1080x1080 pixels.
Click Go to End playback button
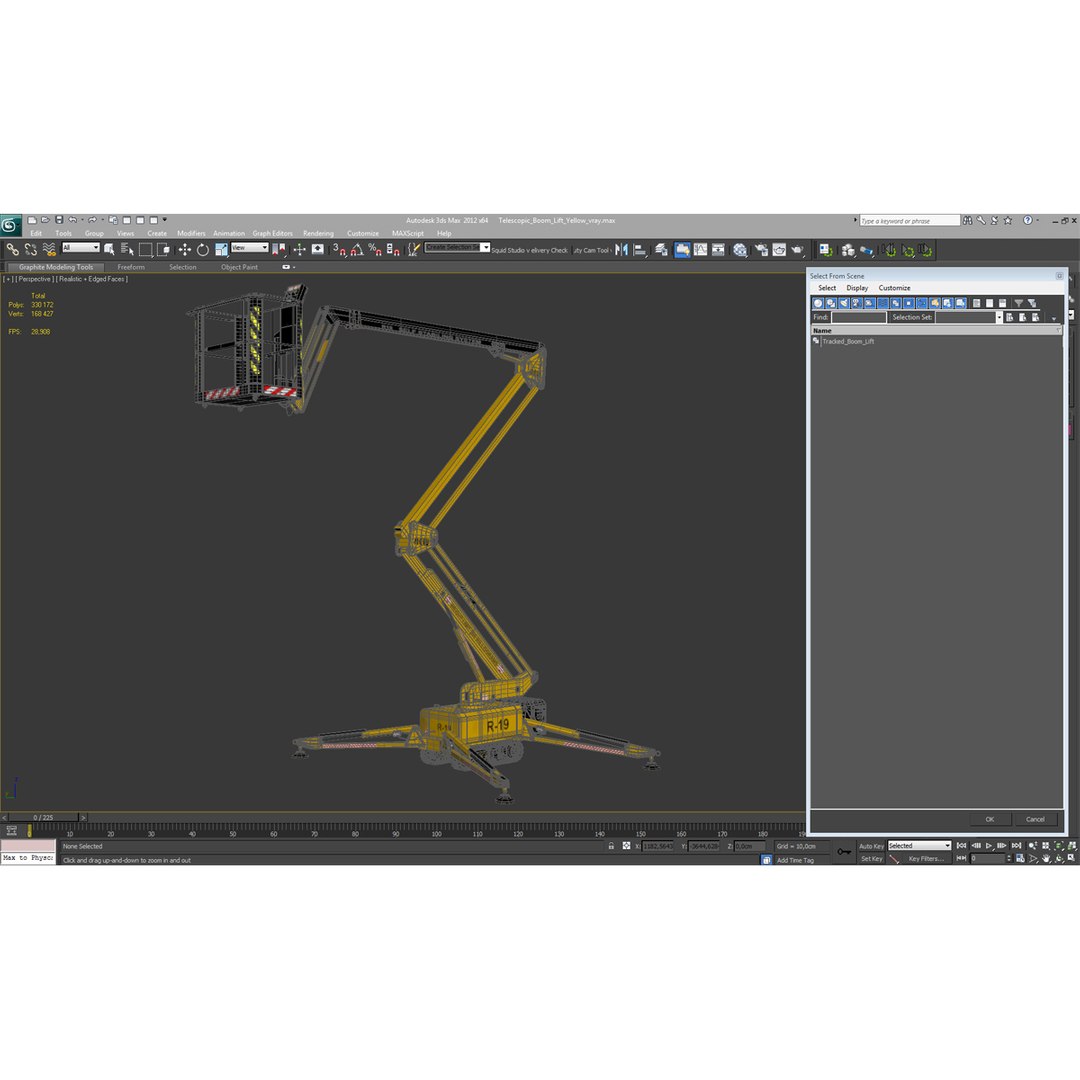pyautogui.click(x=1016, y=845)
